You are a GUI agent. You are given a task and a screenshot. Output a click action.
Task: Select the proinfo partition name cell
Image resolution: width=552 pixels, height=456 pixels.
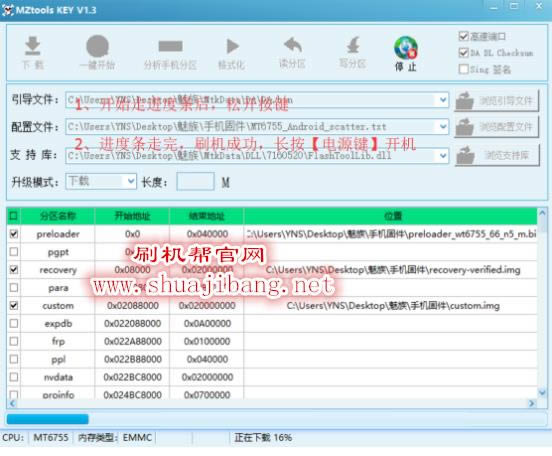pyautogui.click(x=58, y=394)
